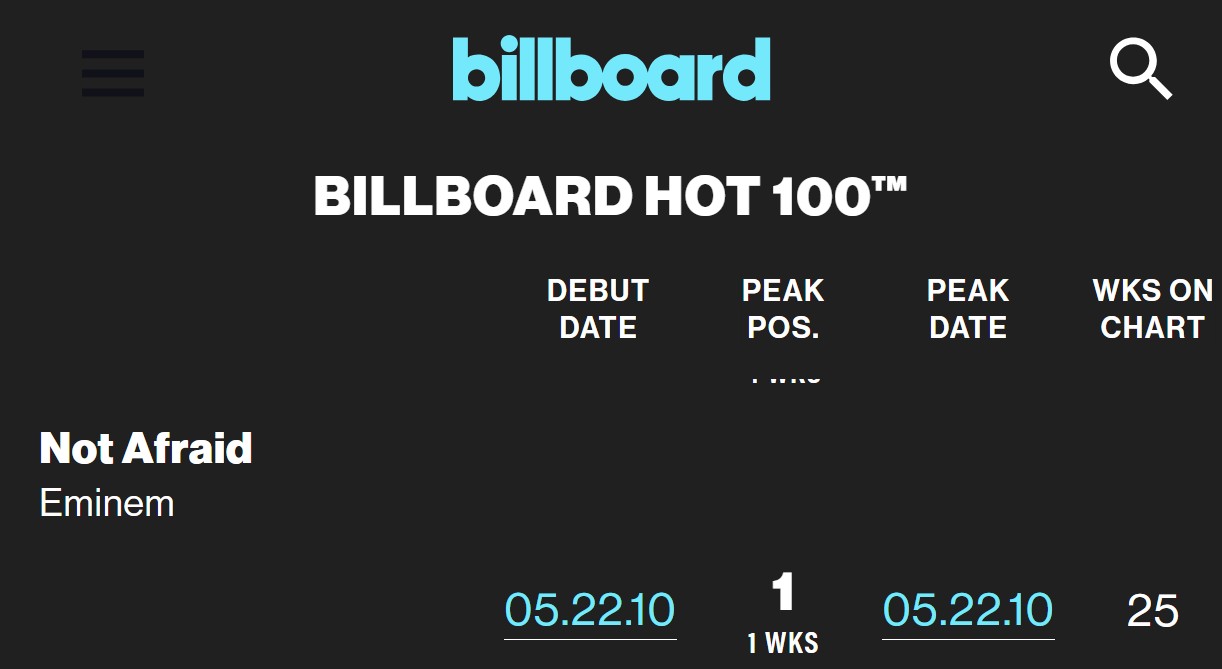Sort by the Debut Date column header
Image resolution: width=1222 pixels, height=669 pixels.
598,309
